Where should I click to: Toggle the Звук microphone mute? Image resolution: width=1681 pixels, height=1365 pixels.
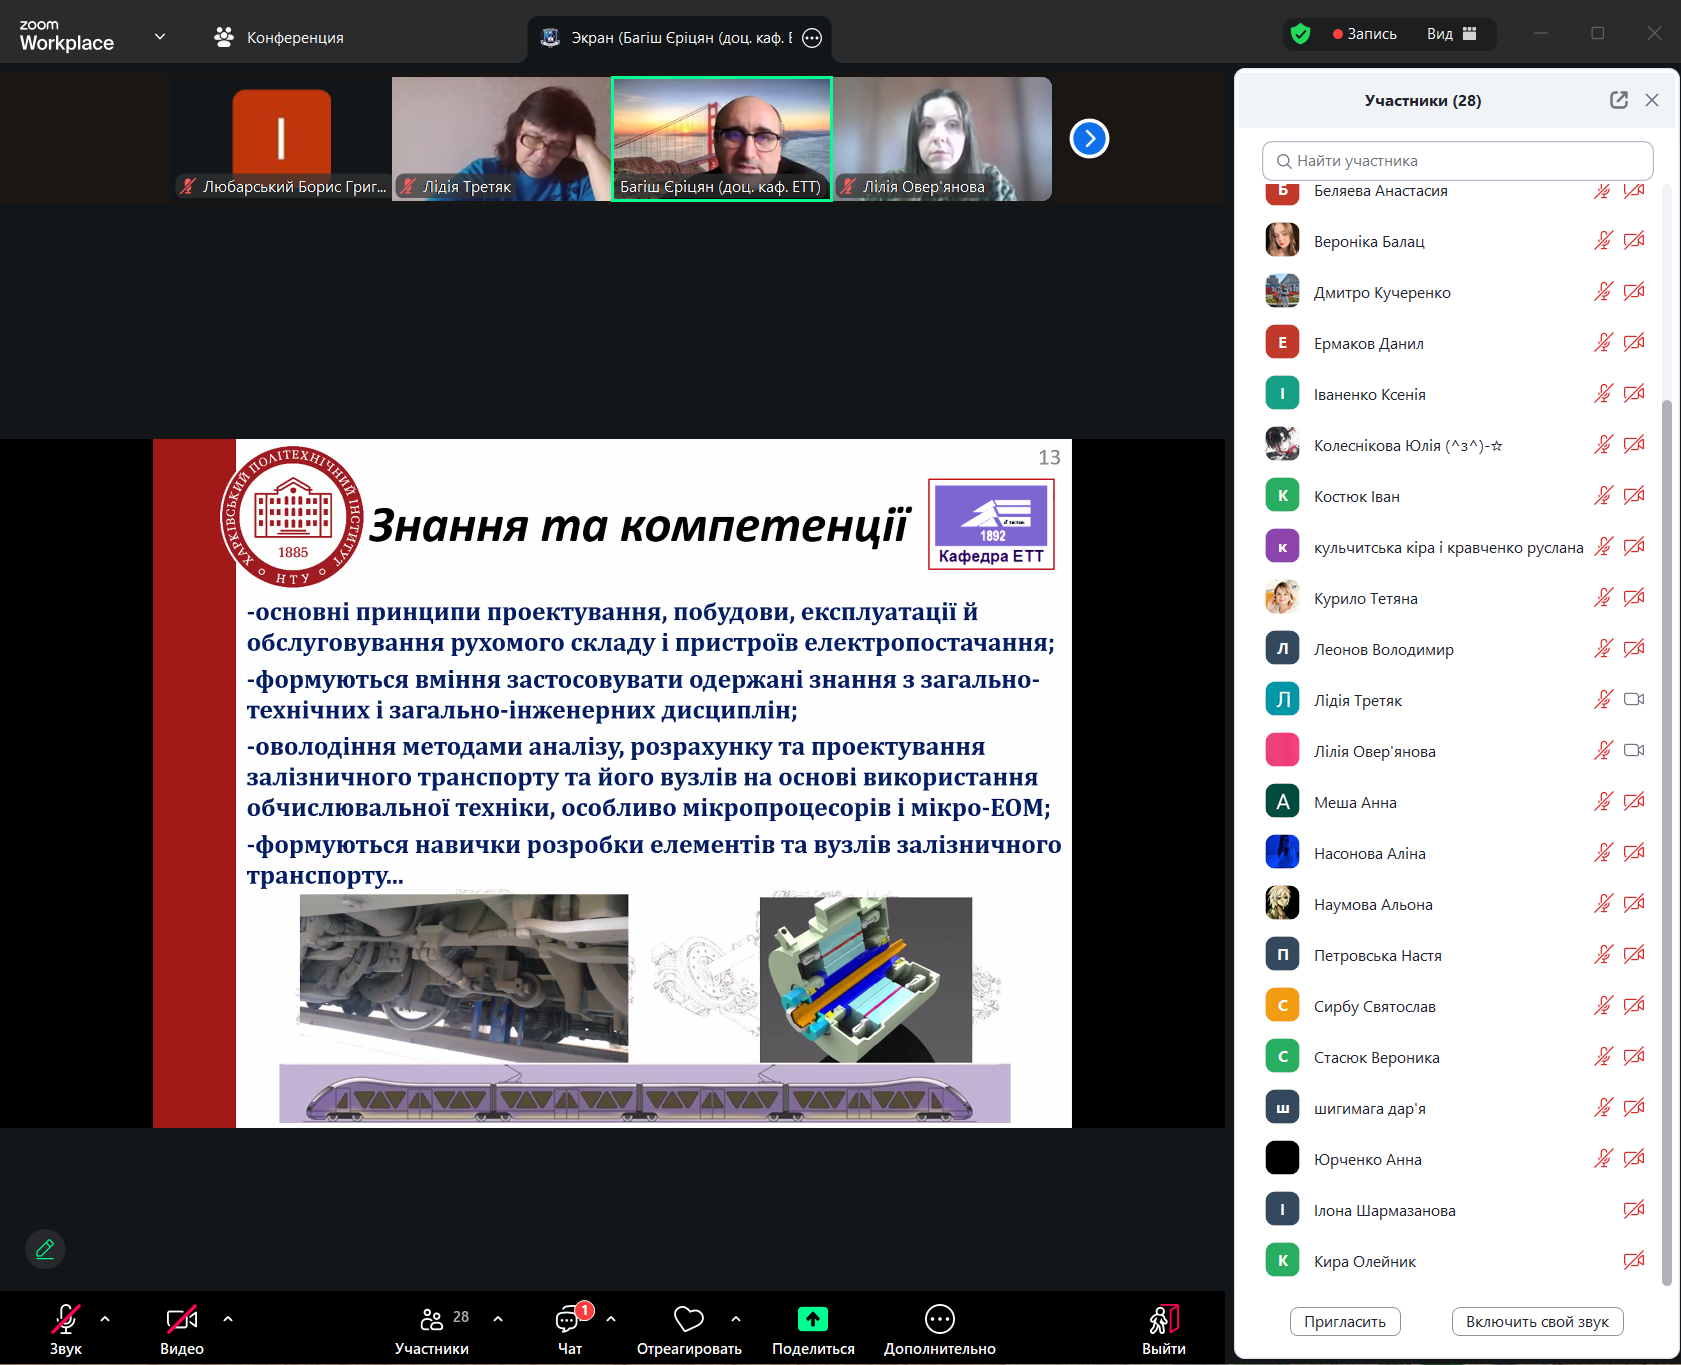[65, 1320]
